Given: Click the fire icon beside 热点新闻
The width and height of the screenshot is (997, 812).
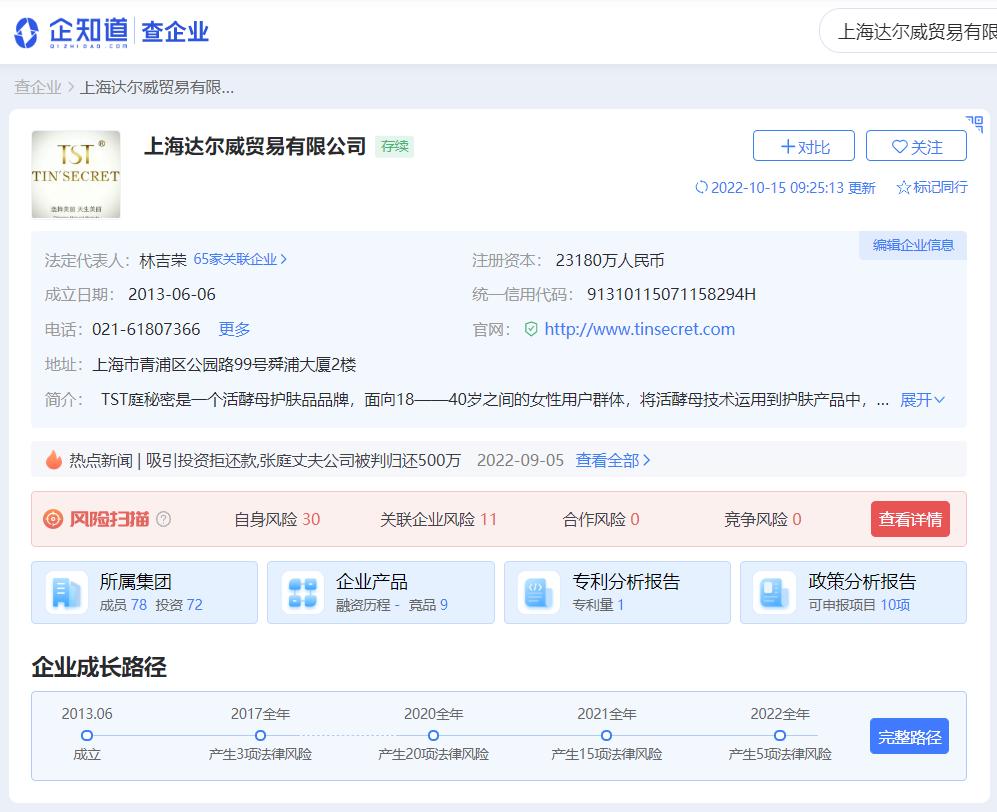Looking at the screenshot, I should coord(54,460).
